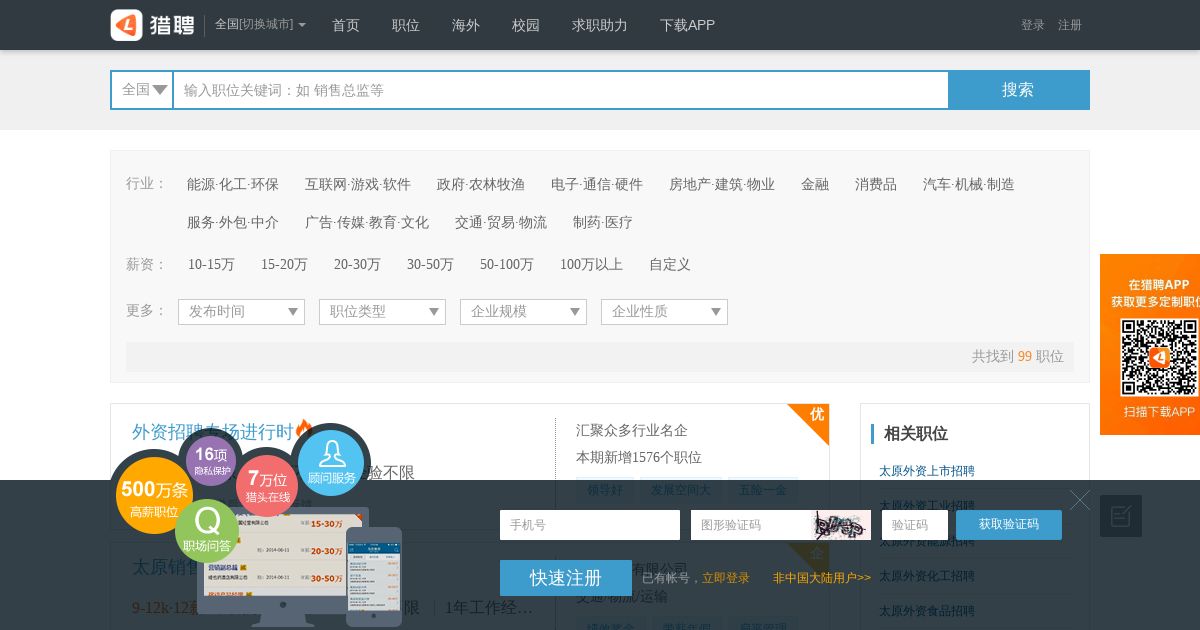This screenshot has width=1200, height=630.
Task: Close the registration bottom banner
Action: [x=1080, y=500]
